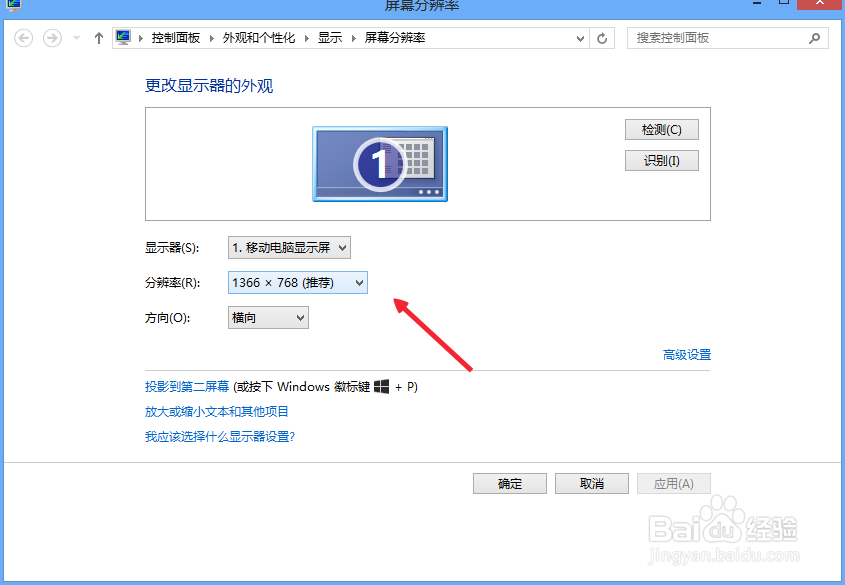Click the refresh icon beside the address bar
The image size is (845, 585).
point(601,38)
